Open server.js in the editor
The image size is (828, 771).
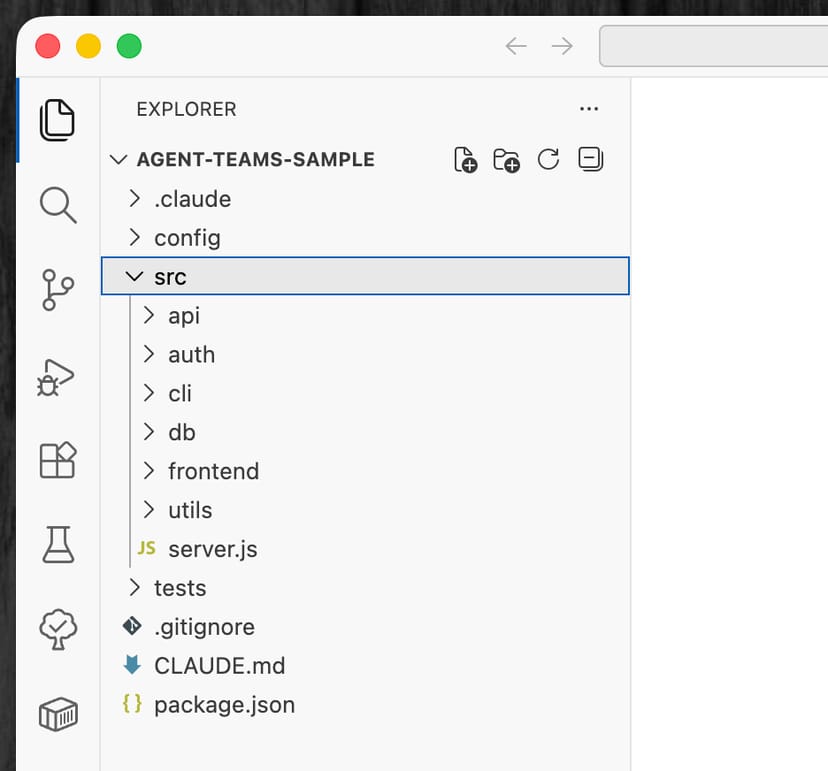click(213, 549)
